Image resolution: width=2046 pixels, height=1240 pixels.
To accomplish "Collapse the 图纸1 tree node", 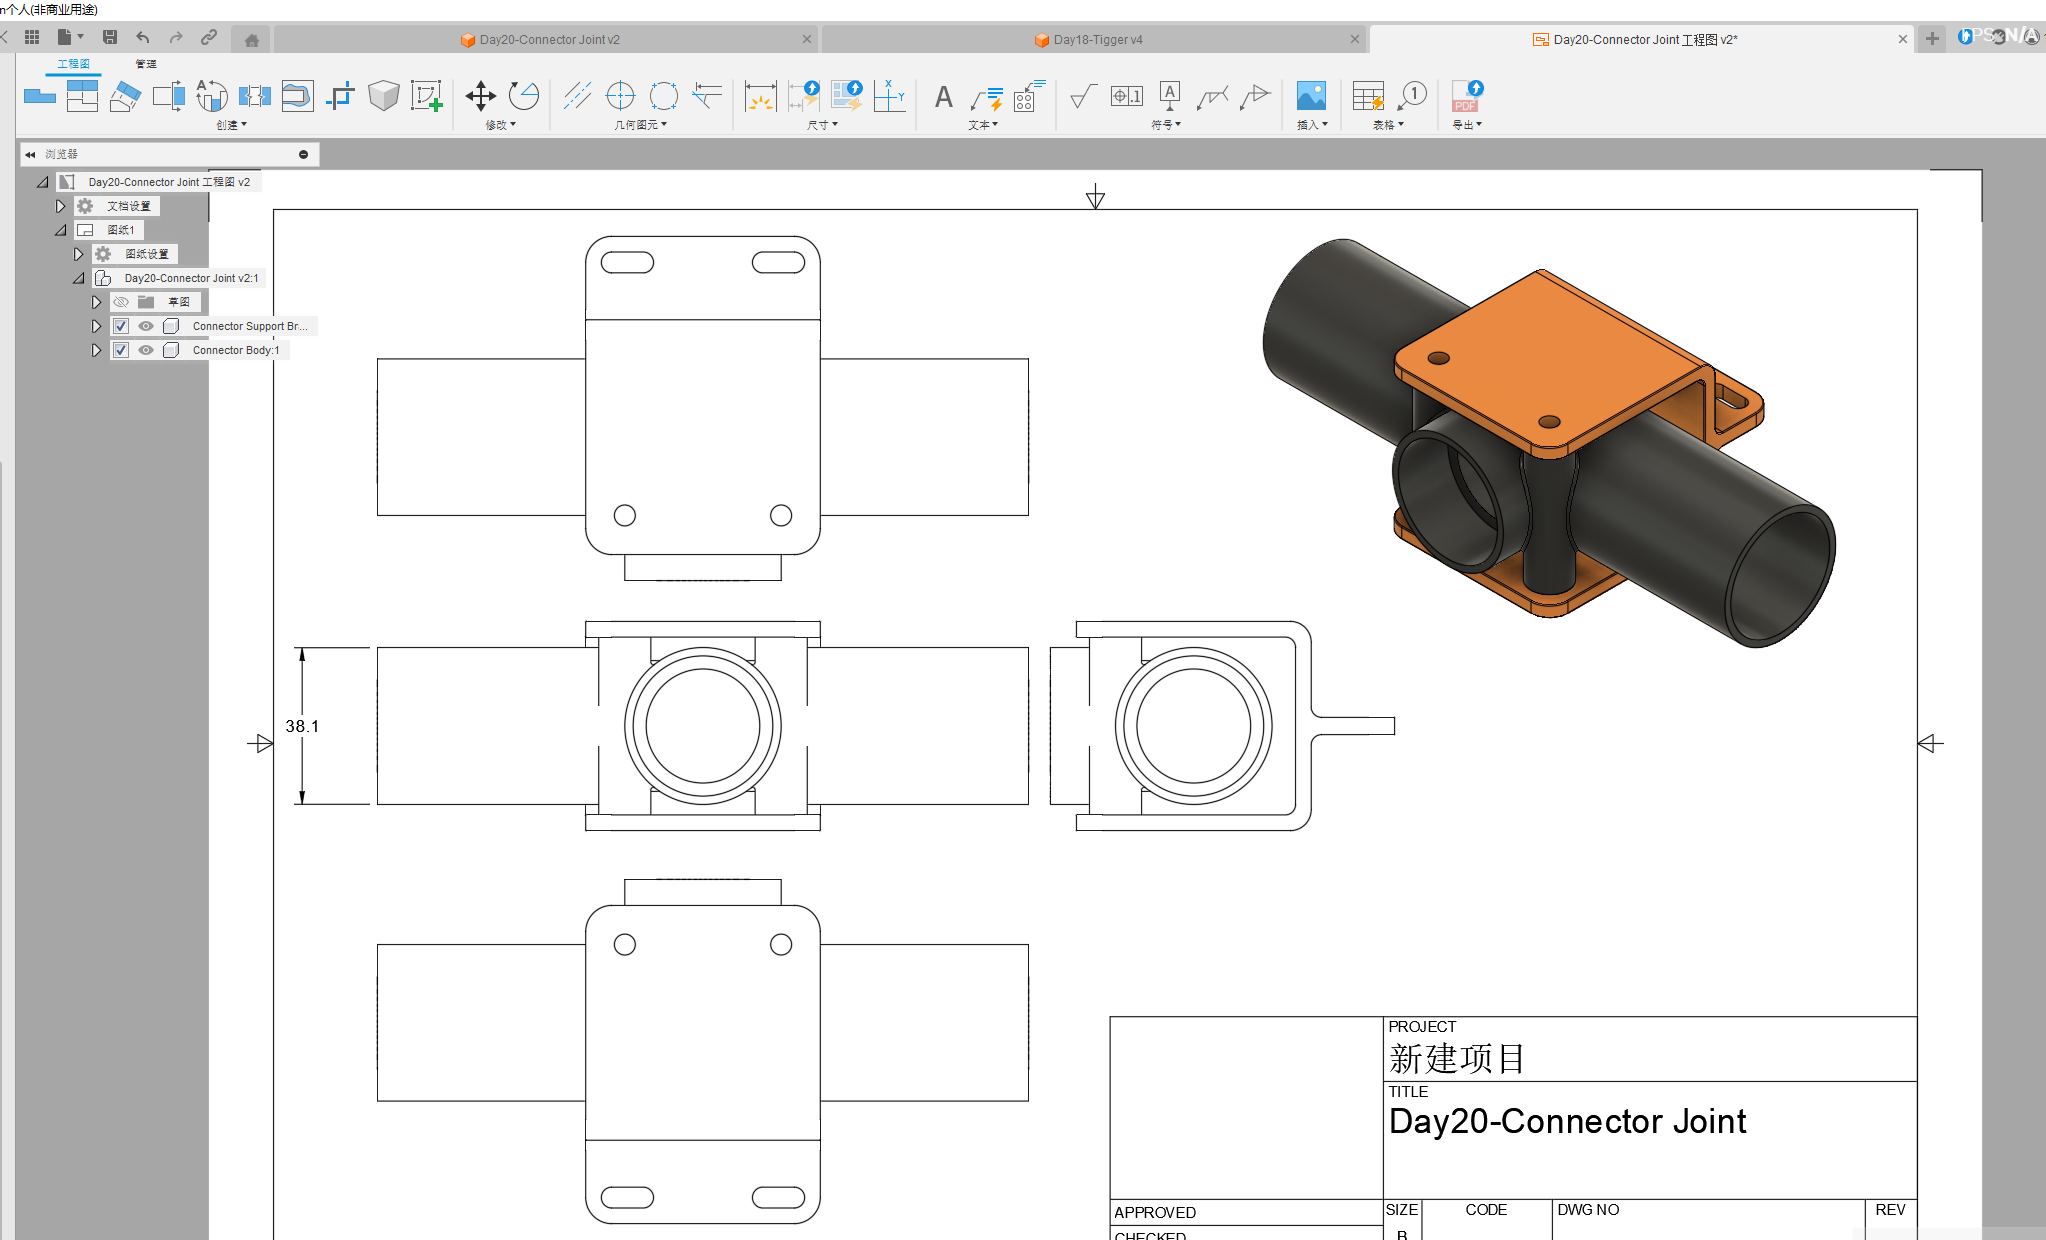I will 60,230.
